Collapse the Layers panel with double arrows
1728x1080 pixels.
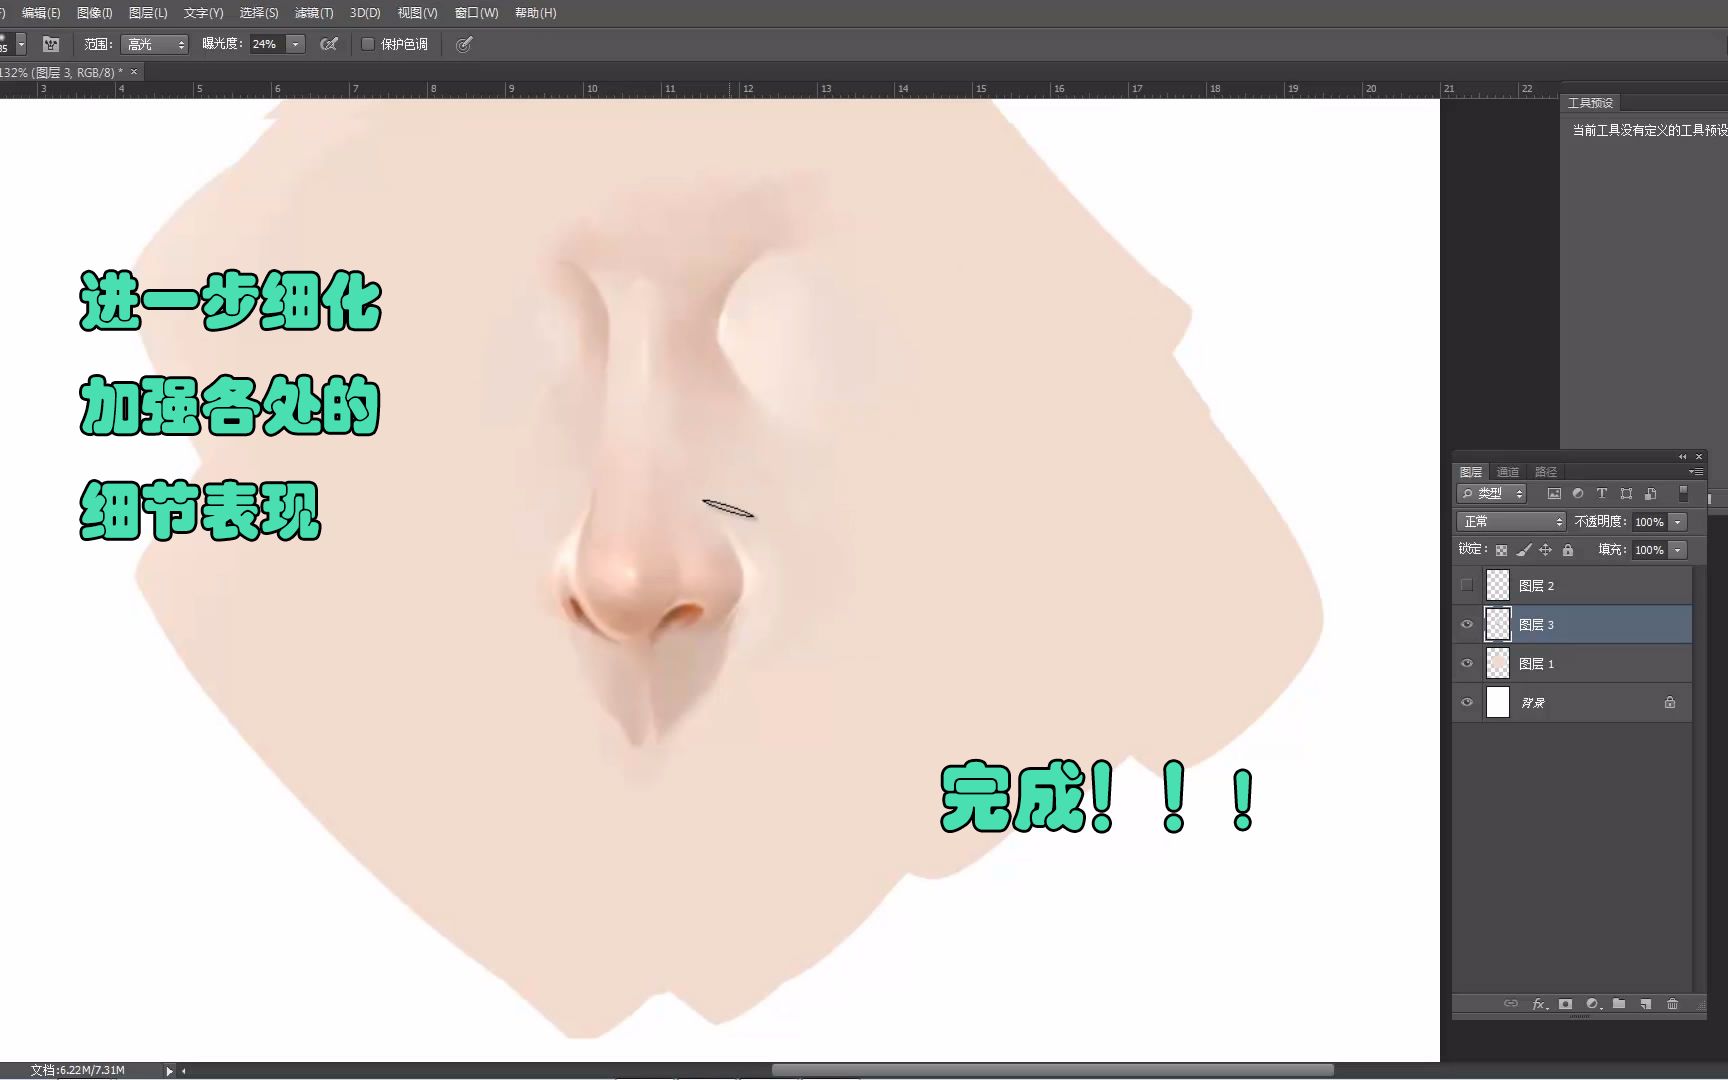(1682, 457)
